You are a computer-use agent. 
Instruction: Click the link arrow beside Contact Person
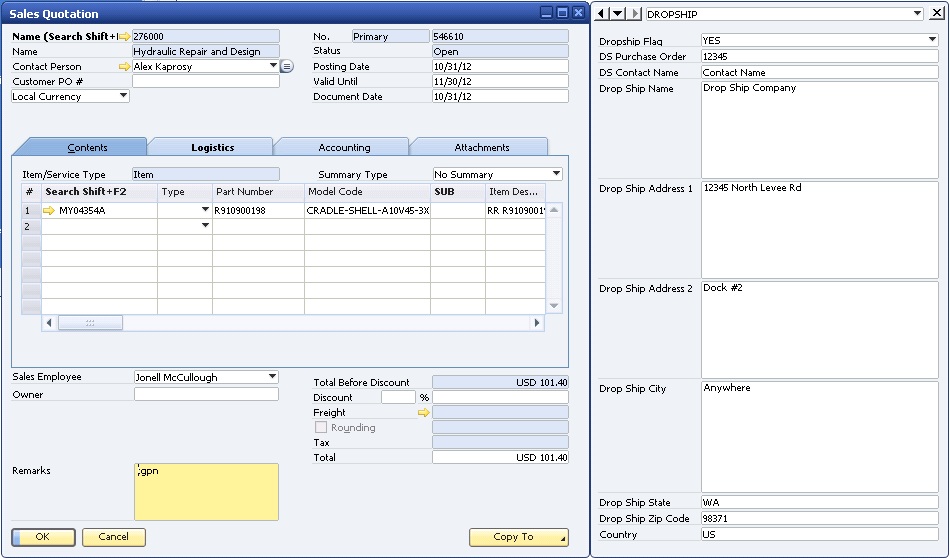pyautogui.click(x=125, y=67)
